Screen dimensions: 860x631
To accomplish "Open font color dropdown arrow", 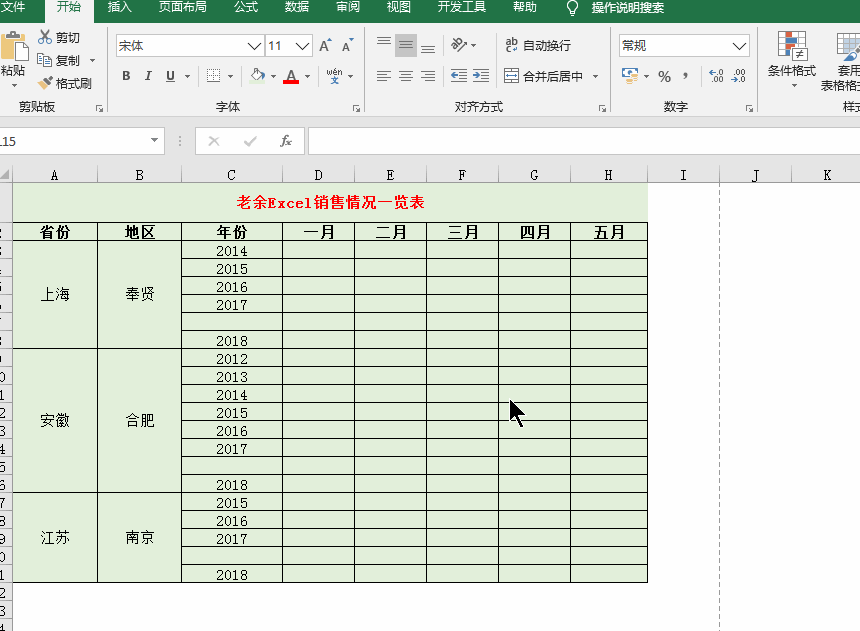I will pyautogui.click(x=308, y=76).
